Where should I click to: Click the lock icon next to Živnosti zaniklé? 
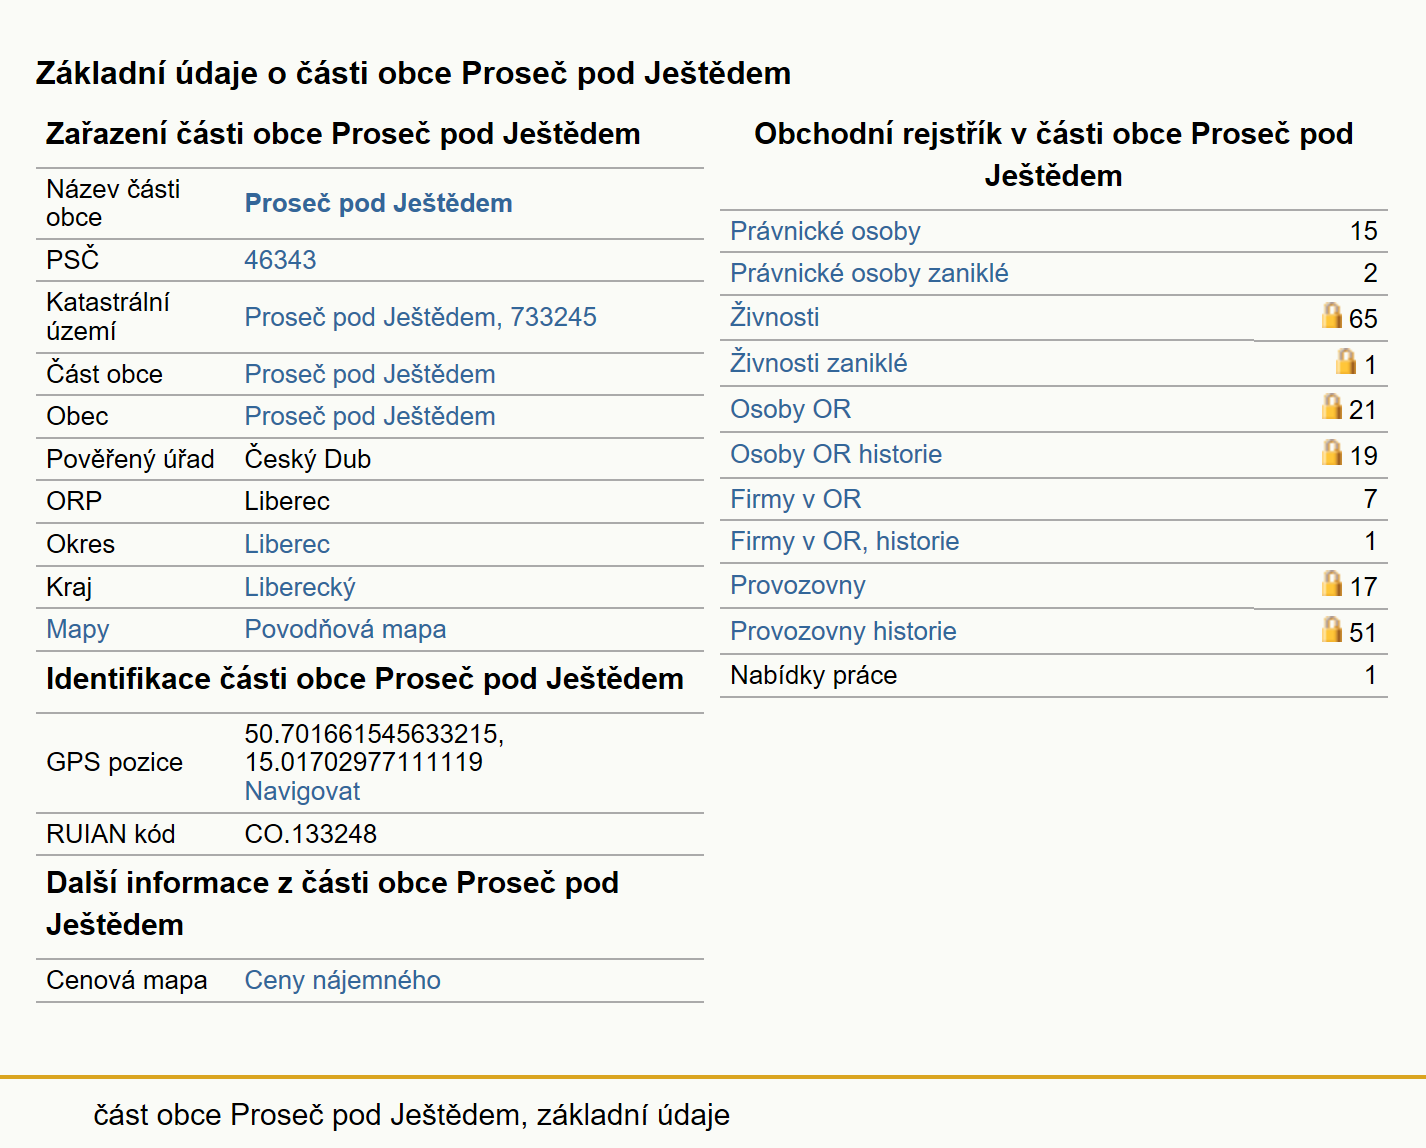(1346, 361)
